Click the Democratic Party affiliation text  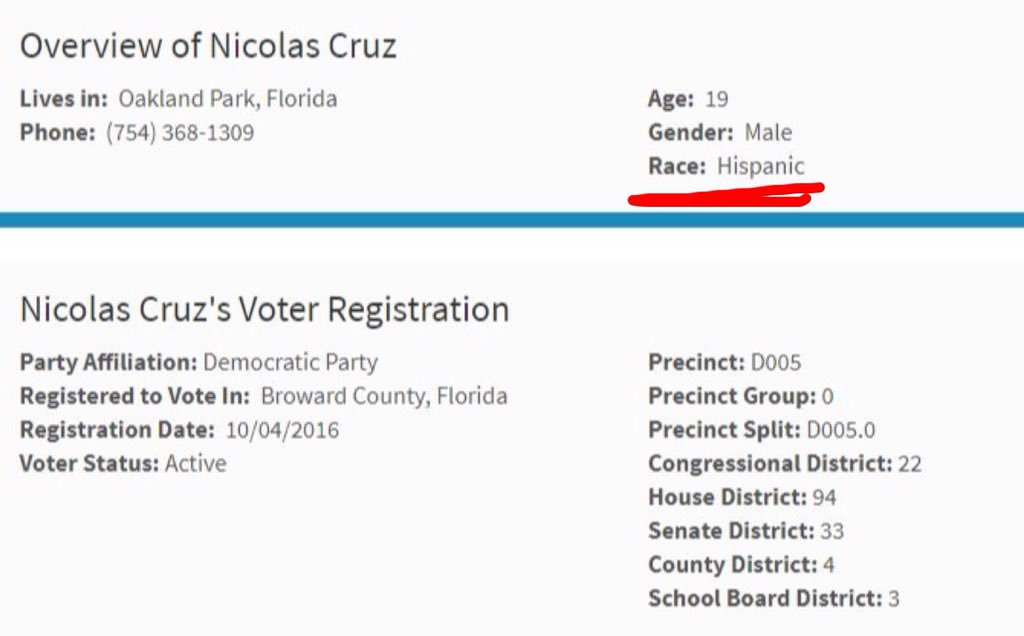tap(290, 362)
